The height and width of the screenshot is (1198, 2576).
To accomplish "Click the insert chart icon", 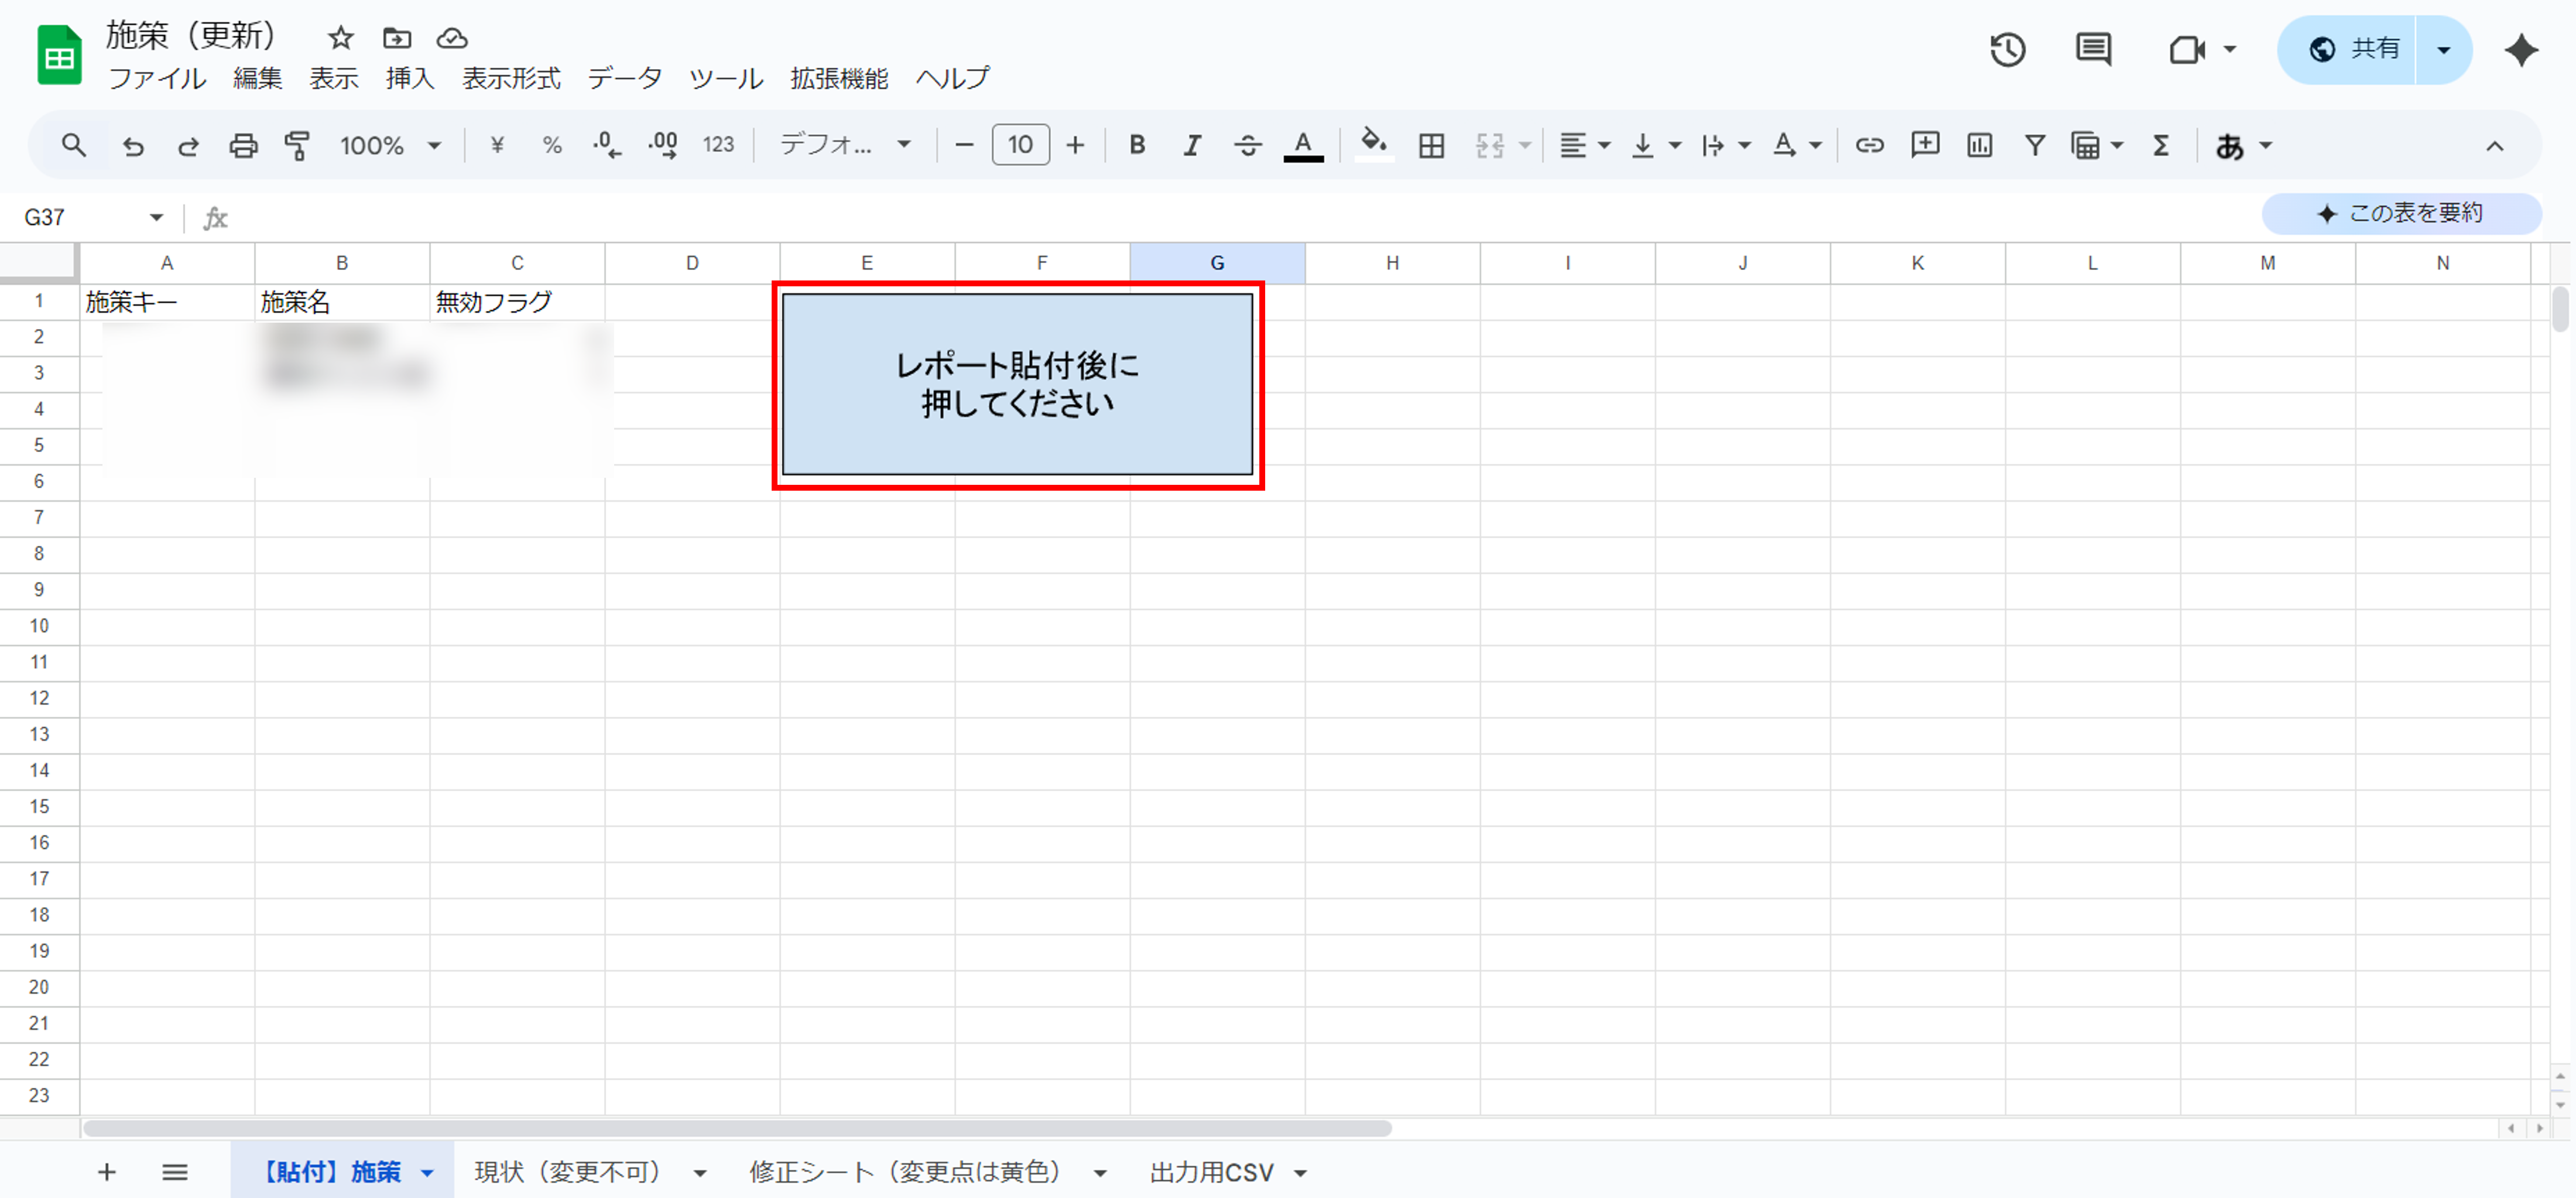I will click(1979, 145).
